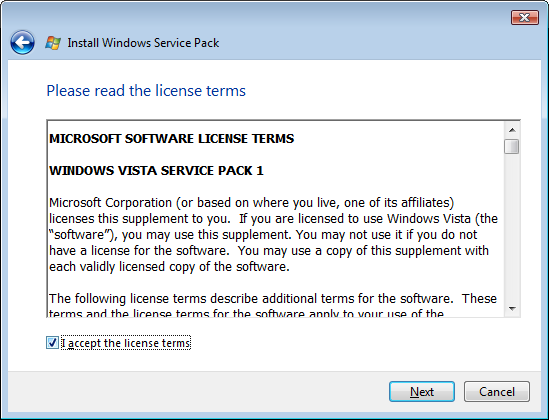Cancel the service pack installation

(x=497, y=392)
